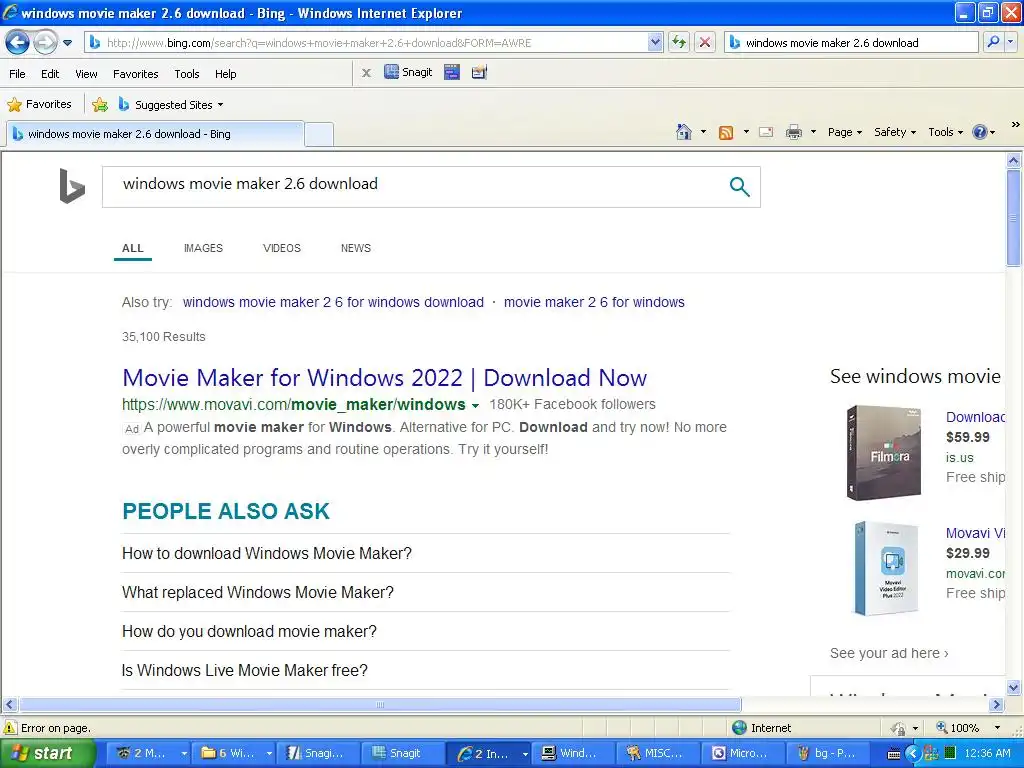Open the Tools command bar menu
This screenshot has width=1024, height=768.
click(946, 132)
